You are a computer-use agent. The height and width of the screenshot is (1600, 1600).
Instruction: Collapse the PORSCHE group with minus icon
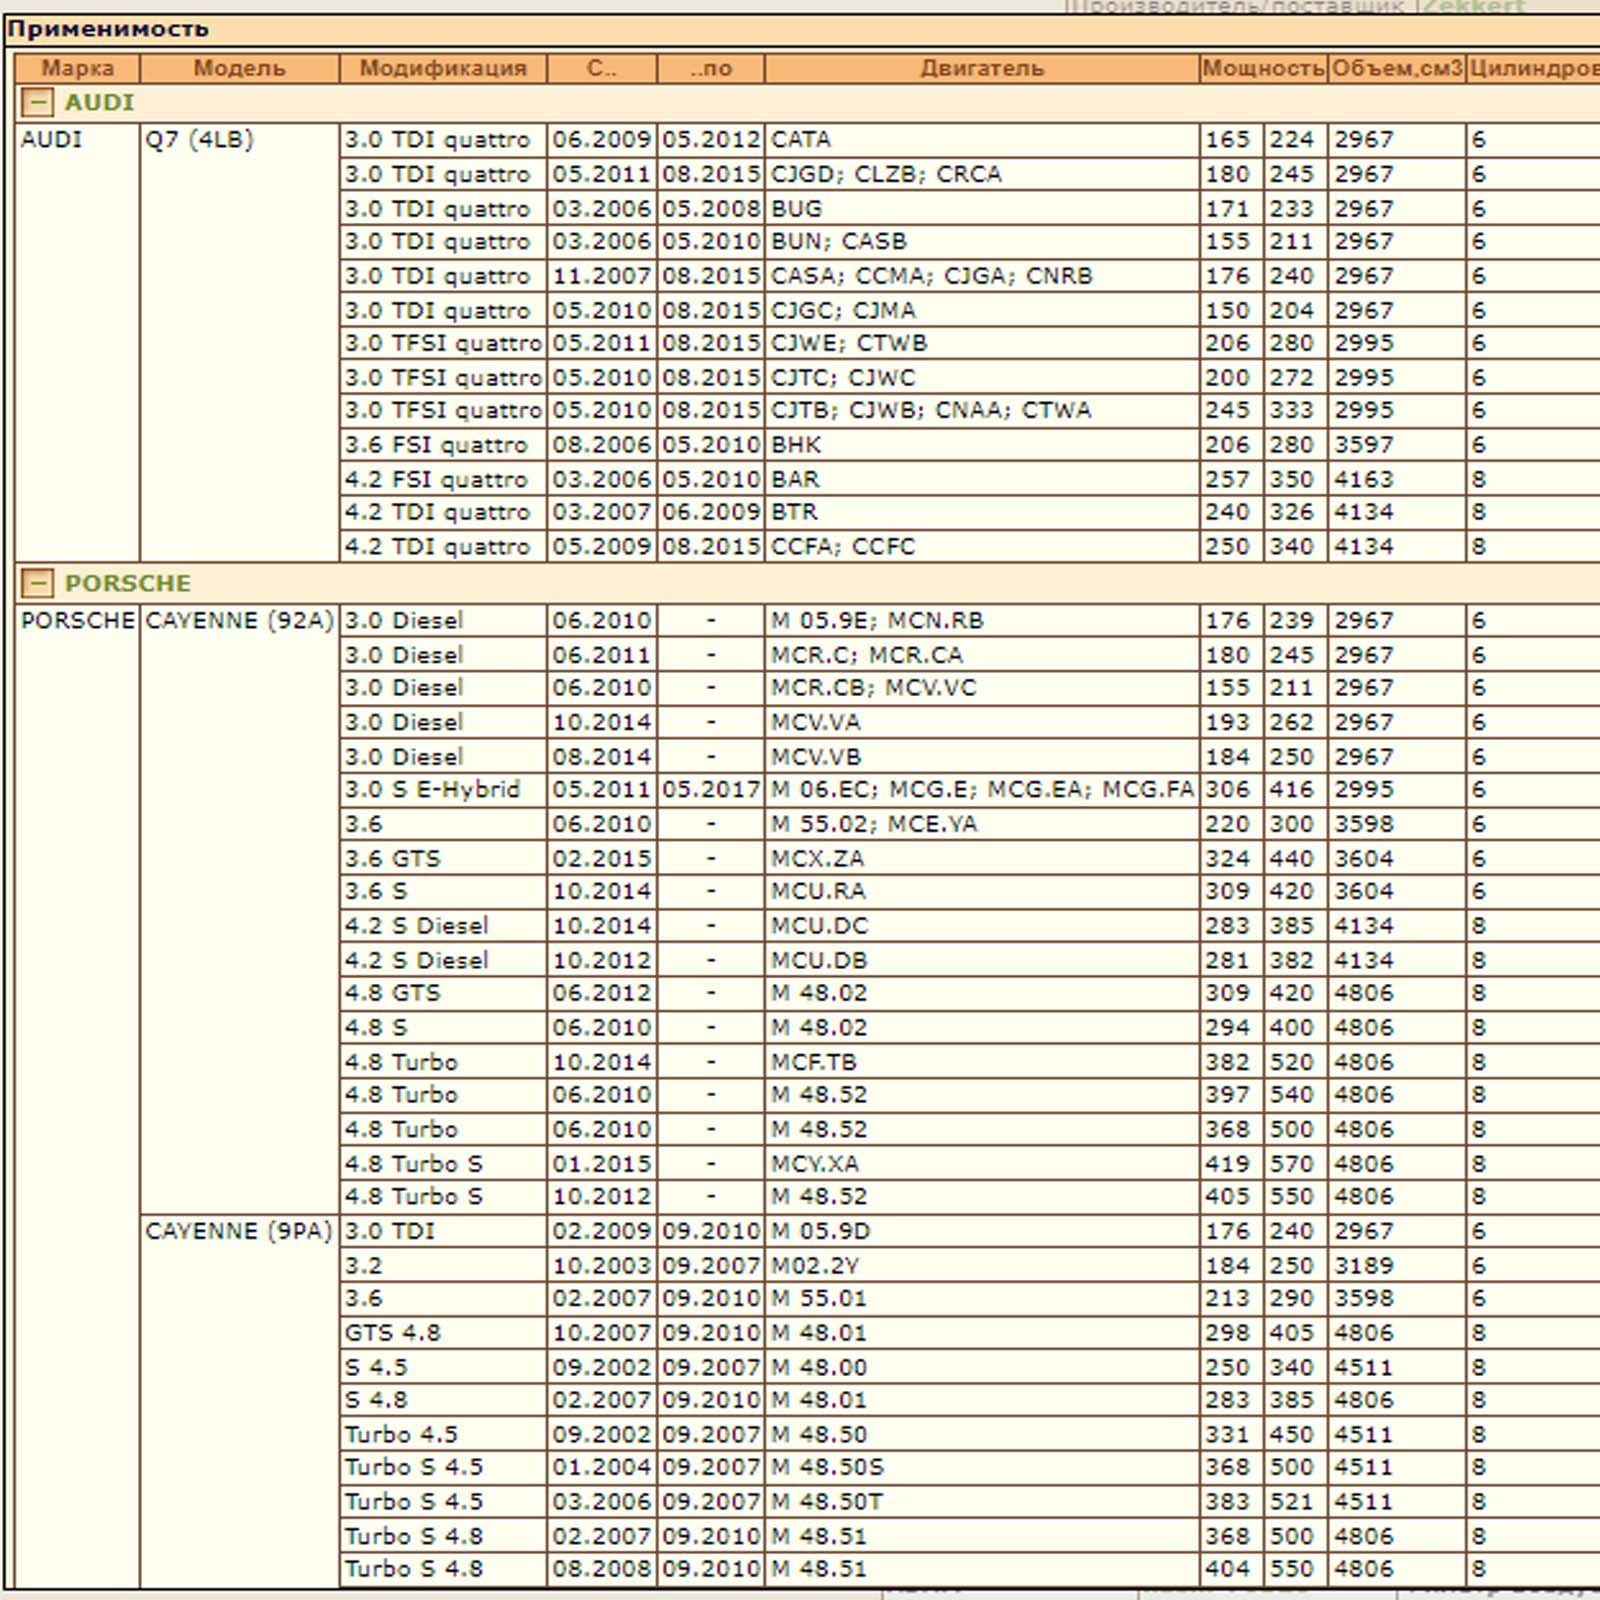(x=38, y=583)
